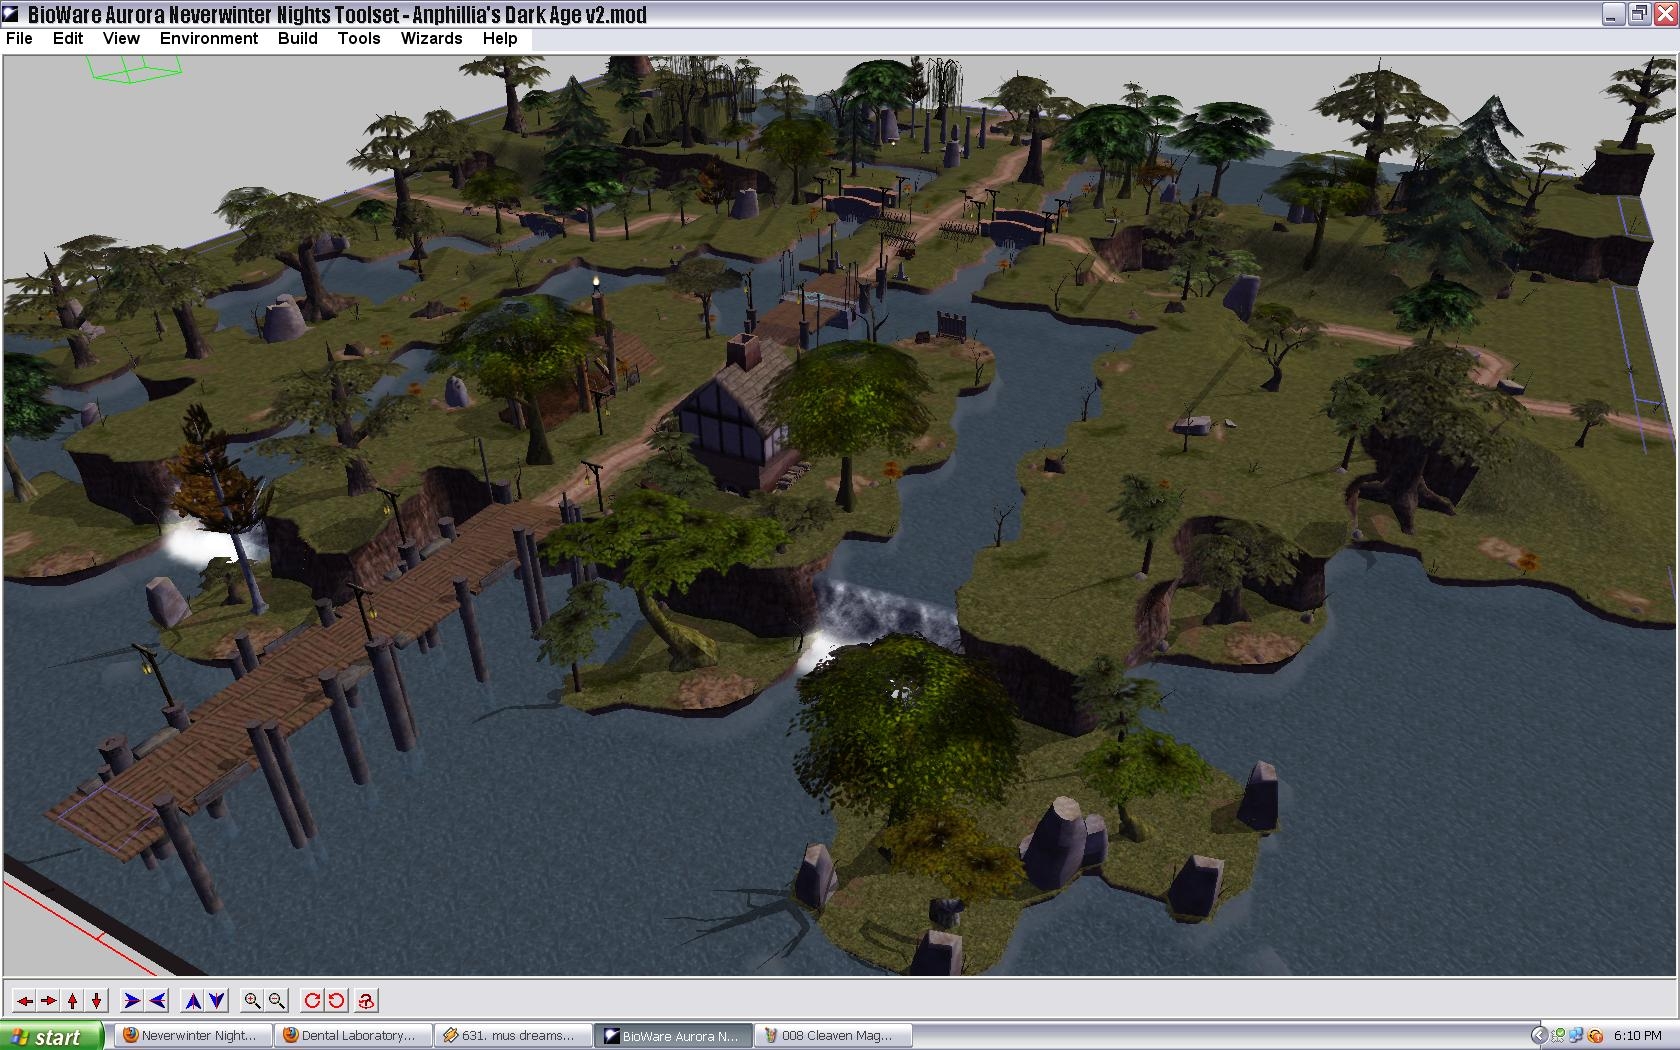Pan the camera down with red arrow

click(x=97, y=1000)
